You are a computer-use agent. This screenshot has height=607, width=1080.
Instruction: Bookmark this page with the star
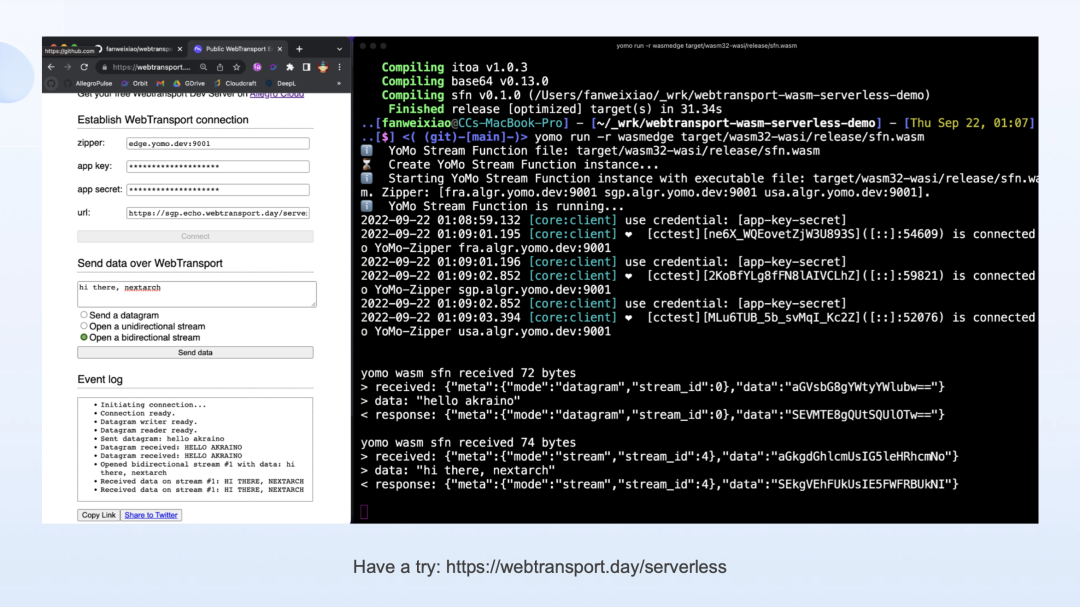pyautogui.click(x=236, y=68)
